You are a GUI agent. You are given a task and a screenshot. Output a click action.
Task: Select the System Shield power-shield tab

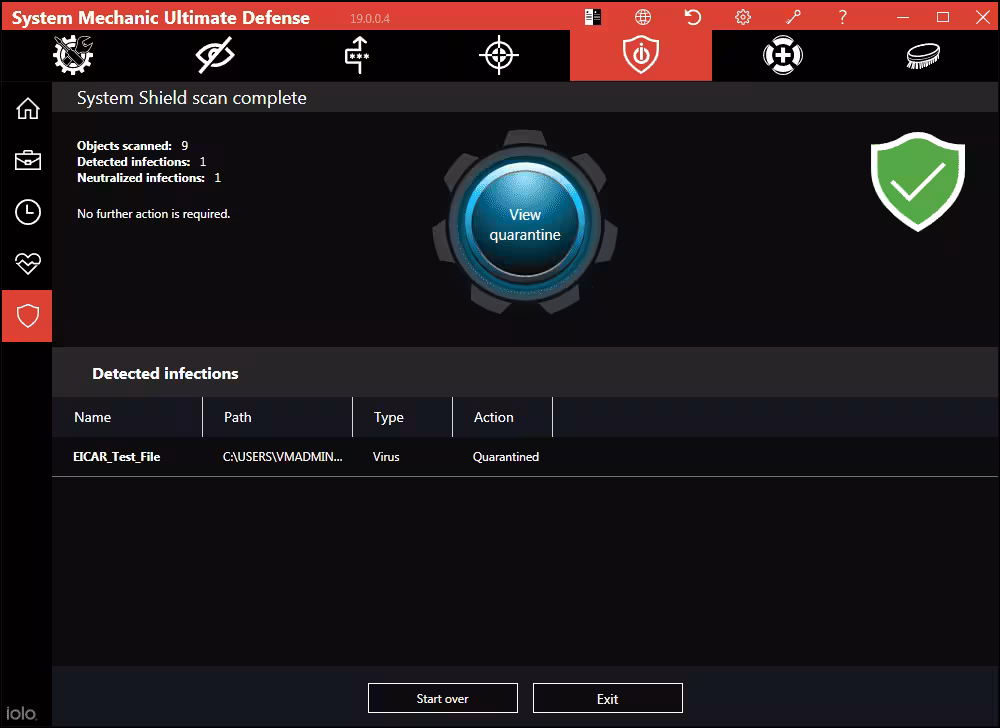coord(641,55)
